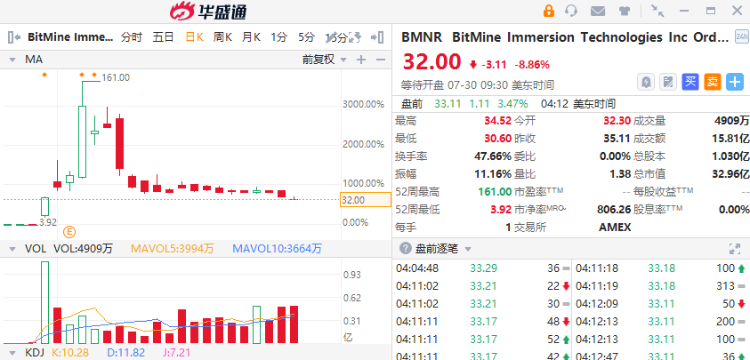Screen dimensions: 750x360
Task: Expand the MA indicator dropdown
Action: [x=12, y=60]
